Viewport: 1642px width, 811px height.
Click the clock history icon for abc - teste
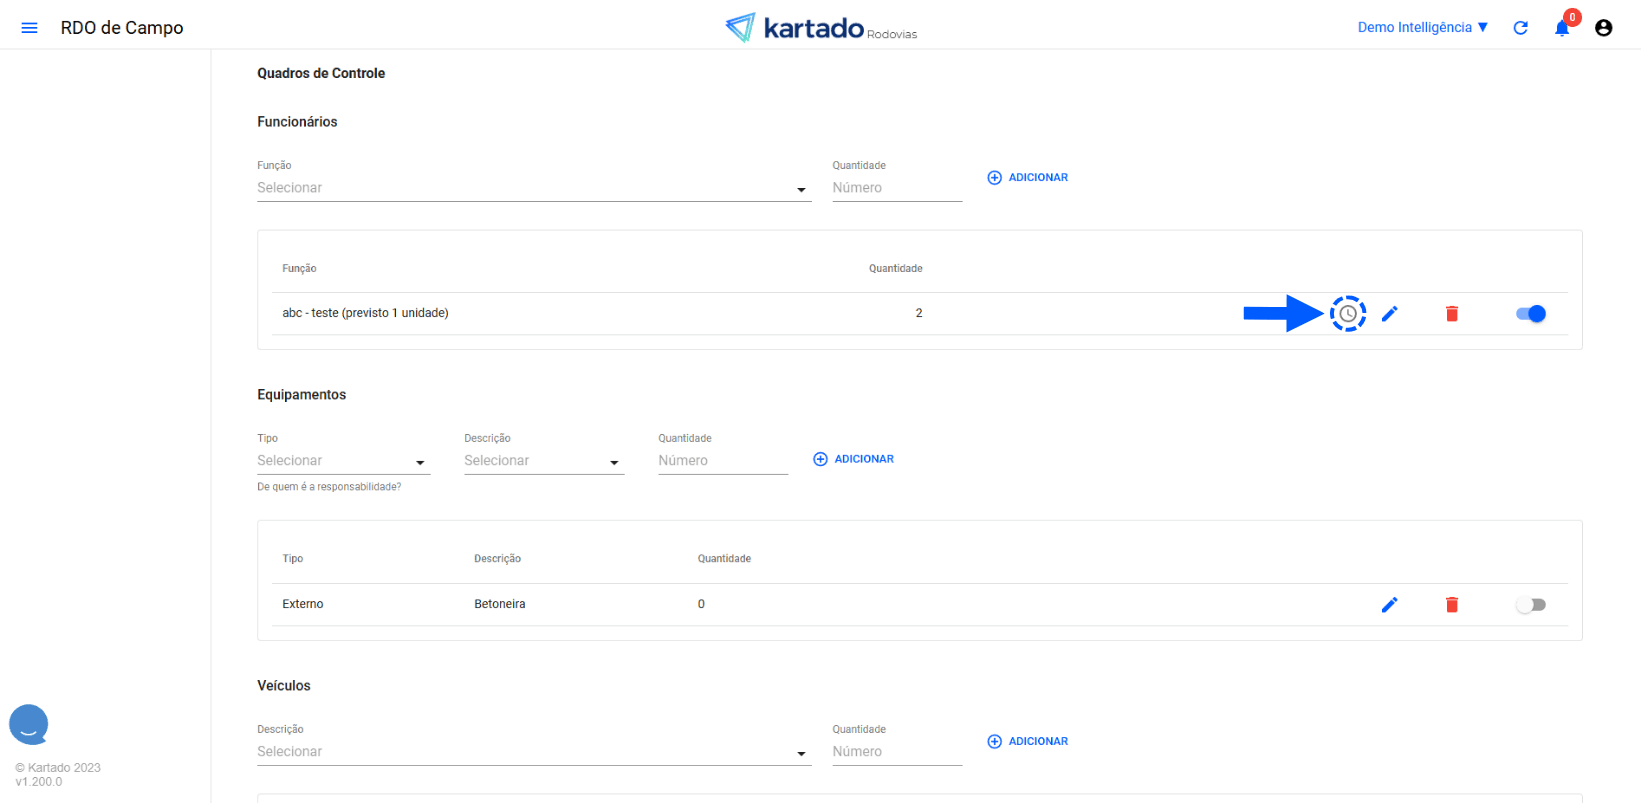pyautogui.click(x=1348, y=314)
